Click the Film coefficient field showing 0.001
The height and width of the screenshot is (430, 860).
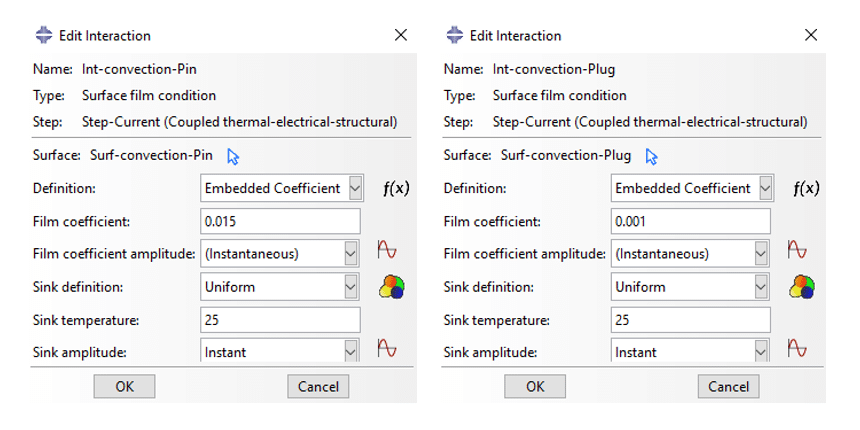(x=691, y=221)
